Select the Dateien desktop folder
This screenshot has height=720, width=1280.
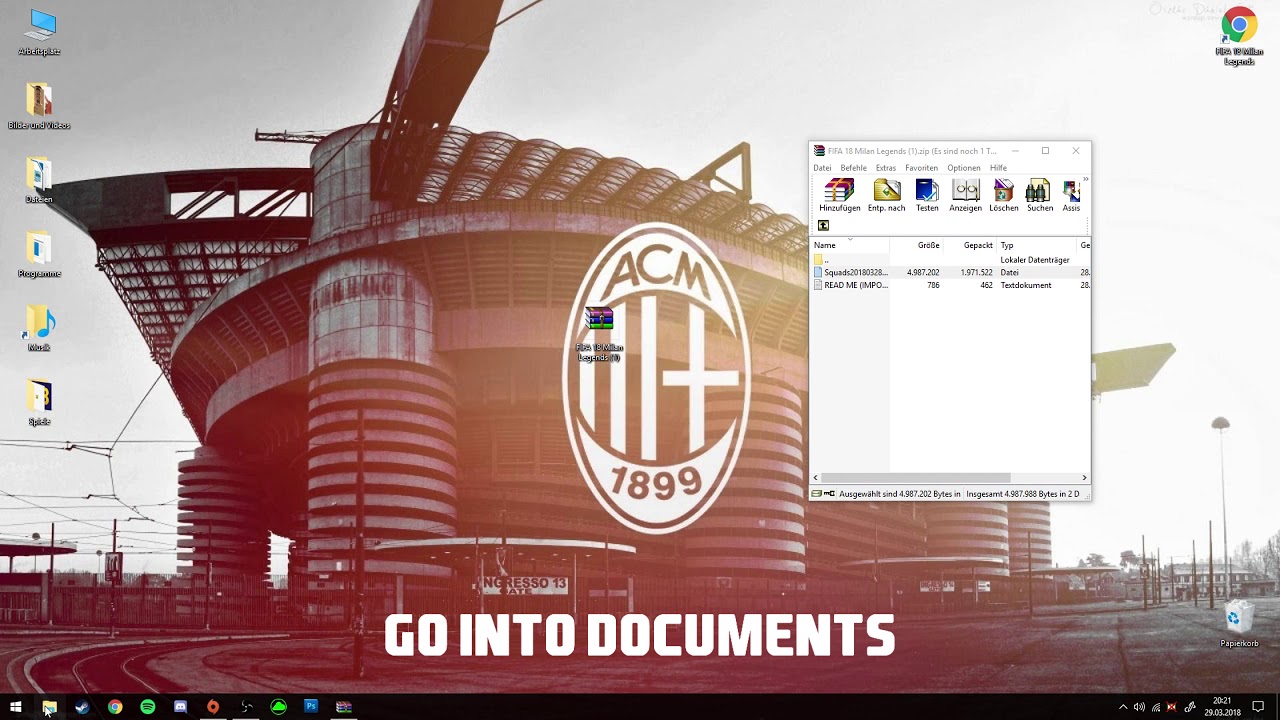click(x=39, y=180)
